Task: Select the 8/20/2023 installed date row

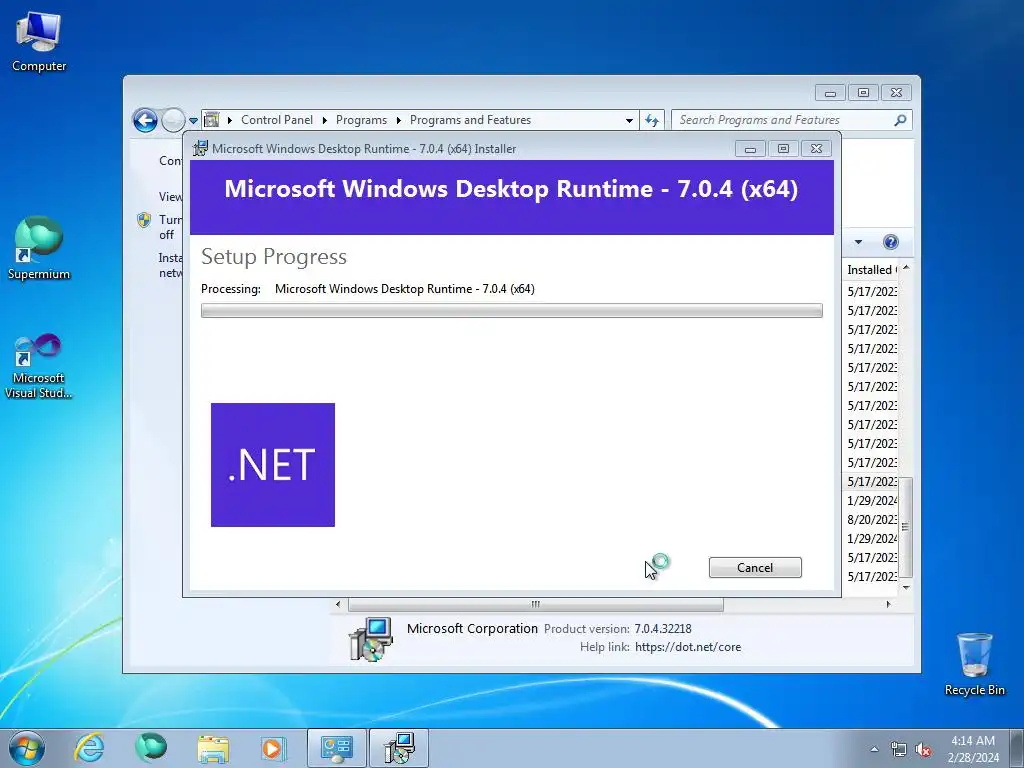Action: (x=872, y=520)
